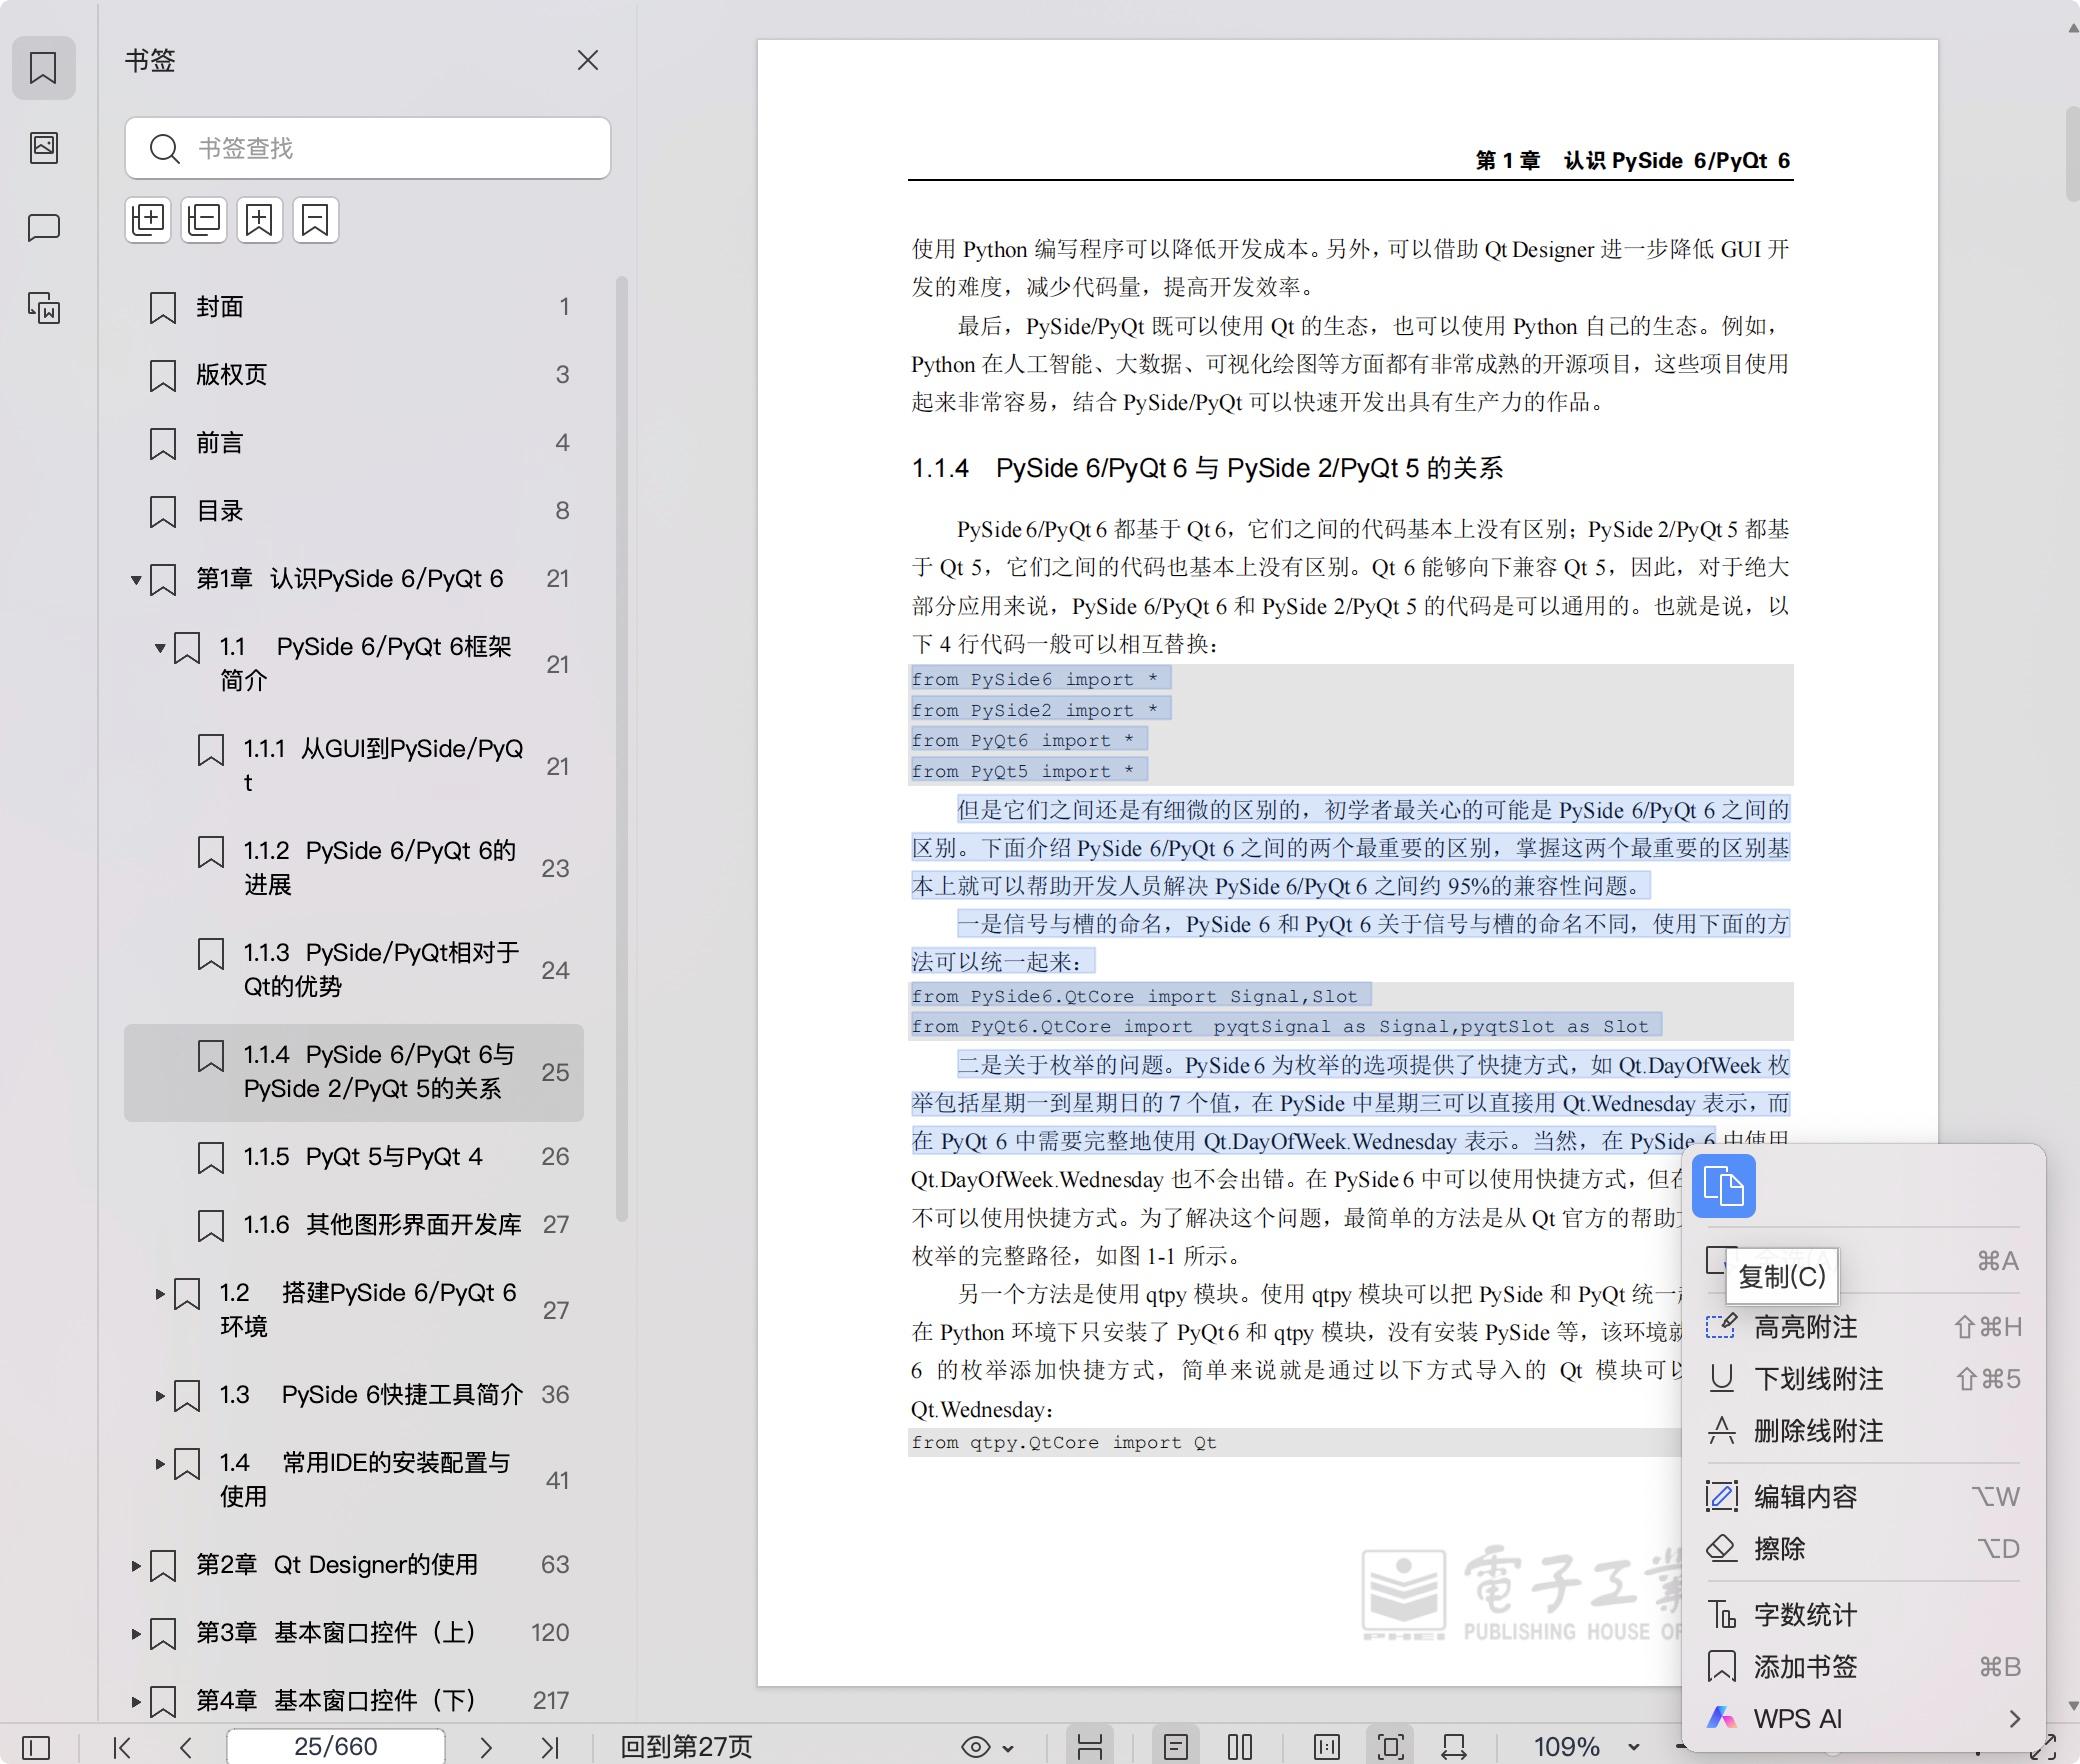The width and height of the screenshot is (2080, 1764).
Task: Open the annotations/comments panel
Action: pyautogui.click(x=44, y=228)
